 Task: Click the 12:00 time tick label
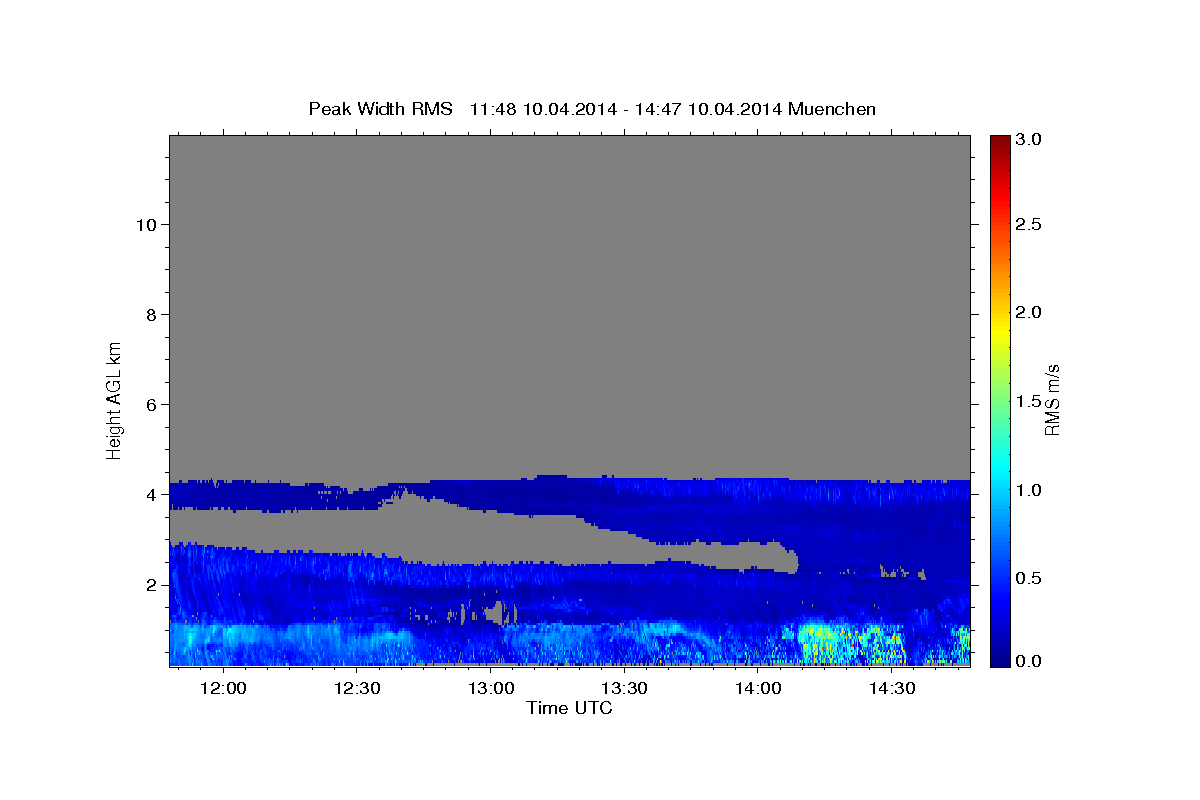click(x=223, y=689)
